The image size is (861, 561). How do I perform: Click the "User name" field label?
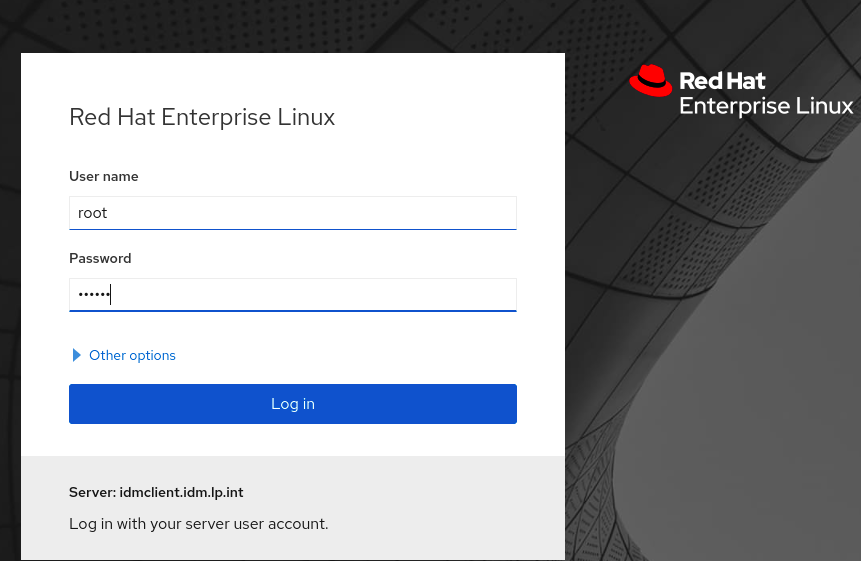[x=104, y=176]
